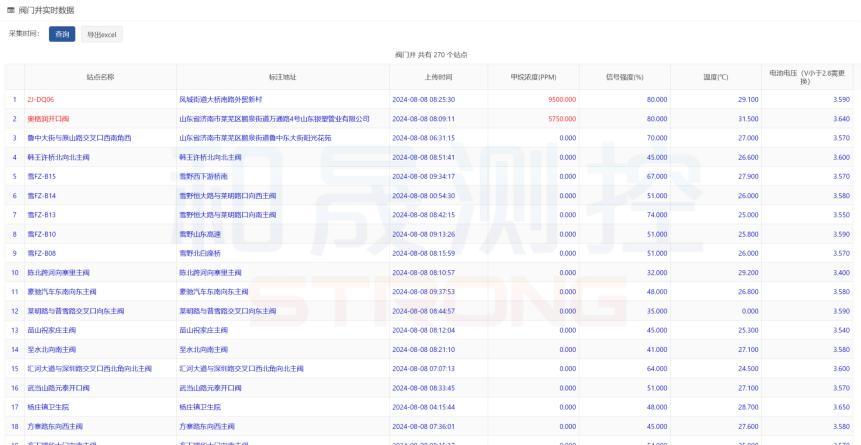Click battery voltage 3.550 for 雪FZ-B13
The width and height of the screenshot is (861, 445).
pos(841,215)
